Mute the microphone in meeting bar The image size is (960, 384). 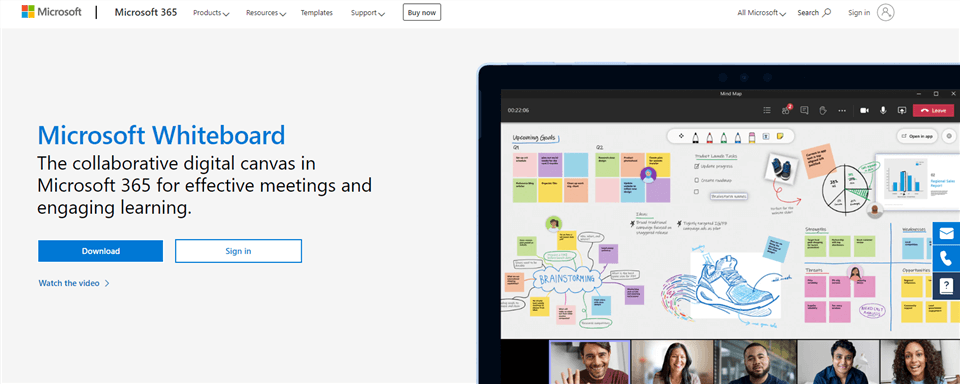click(883, 110)
